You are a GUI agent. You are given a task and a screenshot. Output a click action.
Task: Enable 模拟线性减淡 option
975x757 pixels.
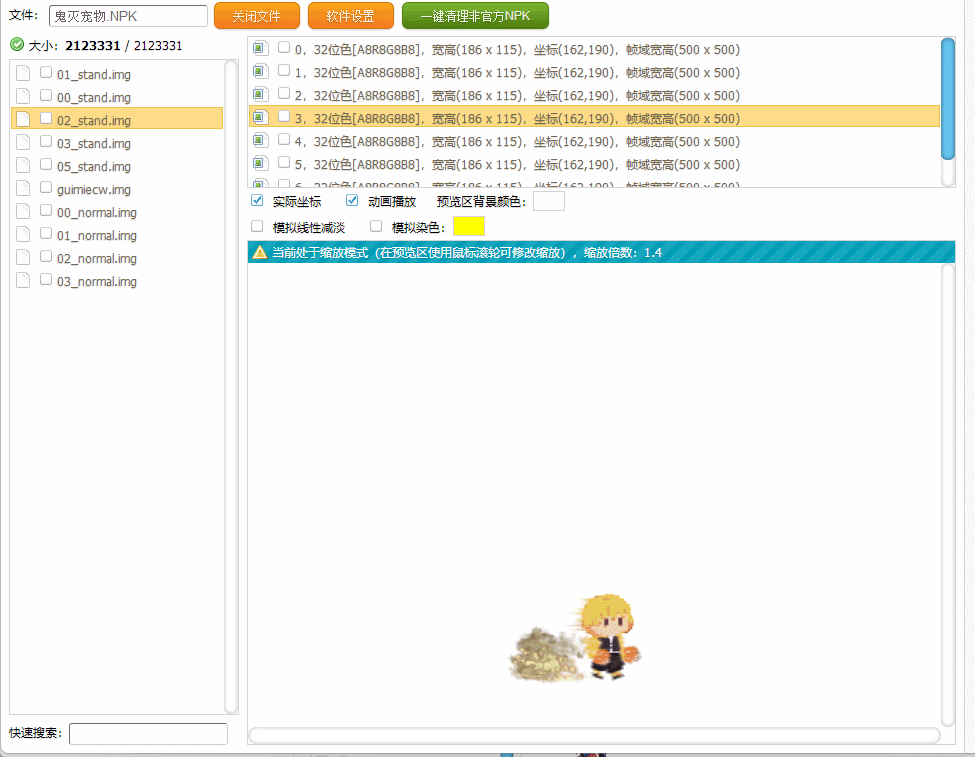coord(257,226)
